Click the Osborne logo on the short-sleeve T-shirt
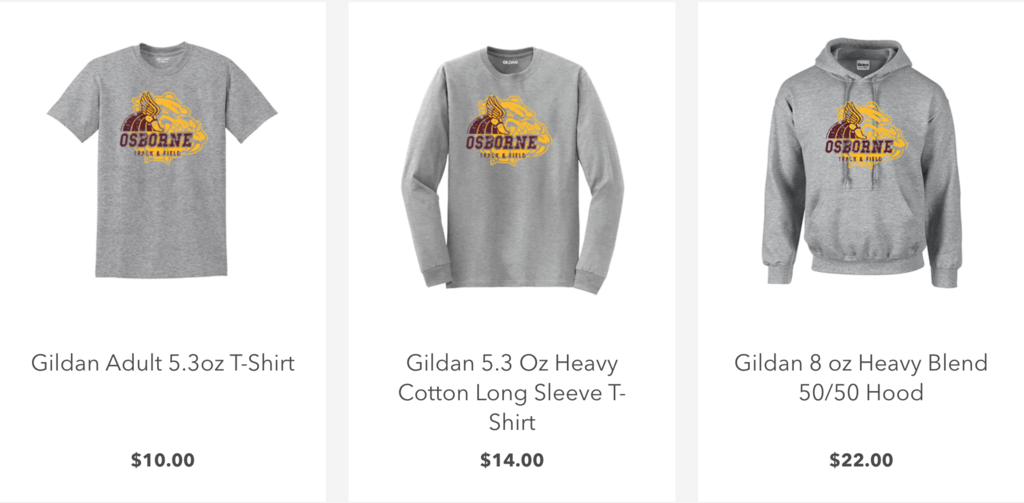The image size is (1024, 503). [162, 127]
